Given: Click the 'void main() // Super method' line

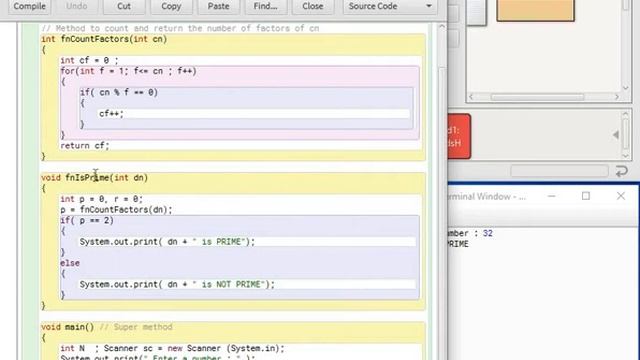Looking at the screenshot, I should click(107, 327).
